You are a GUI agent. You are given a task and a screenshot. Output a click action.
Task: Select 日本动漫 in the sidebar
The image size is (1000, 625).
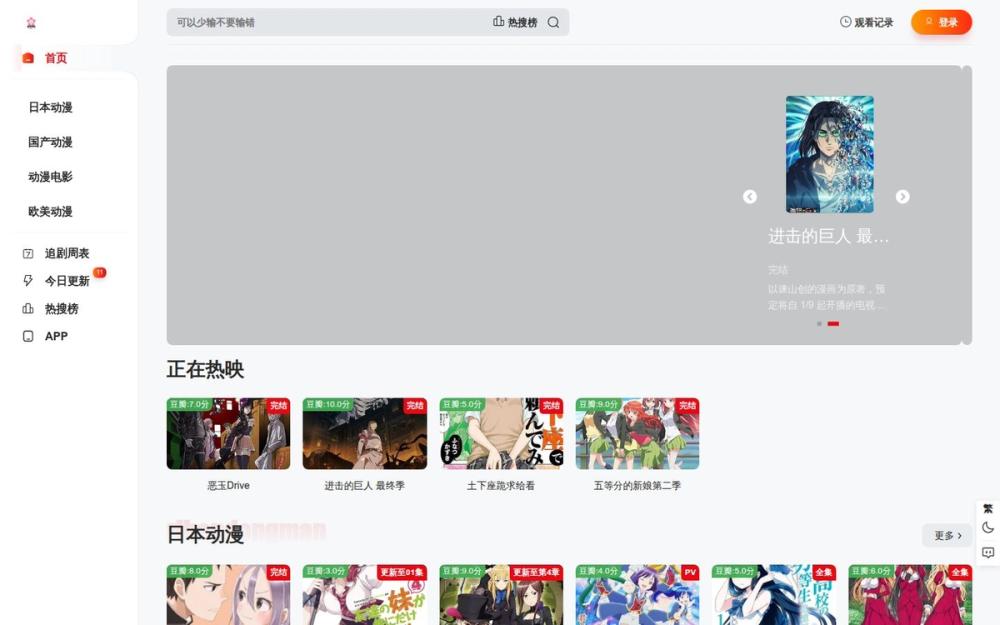pyautogui.click(x=50, y=107)
